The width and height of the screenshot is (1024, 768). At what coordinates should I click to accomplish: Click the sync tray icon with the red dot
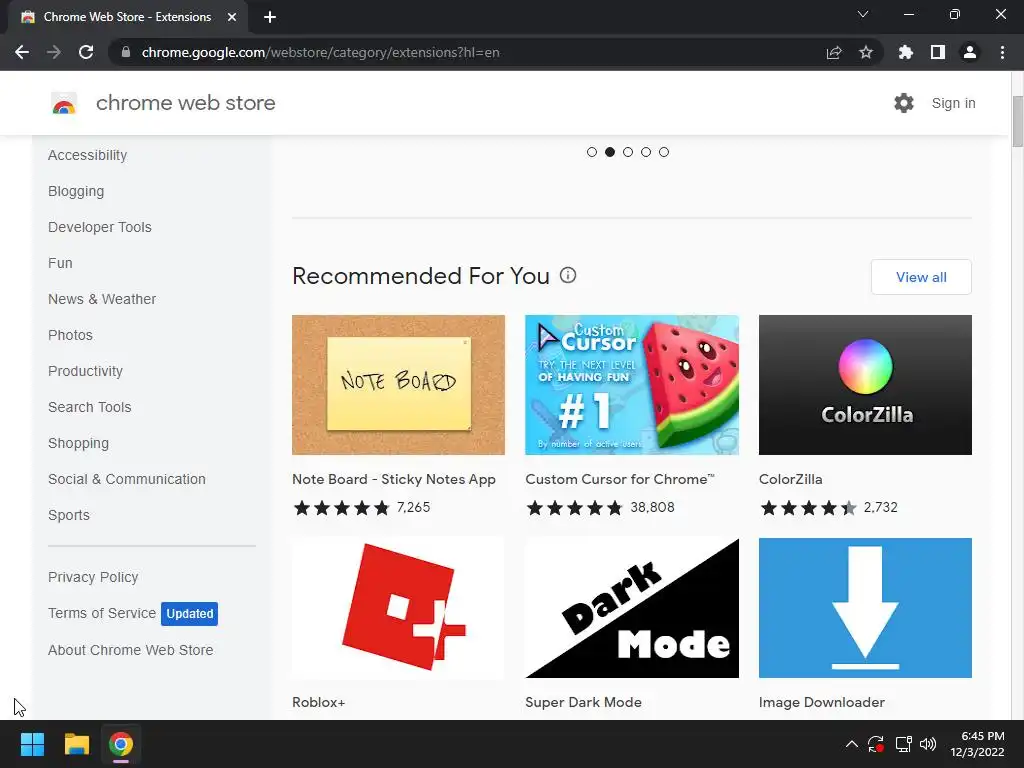[876, 744]
